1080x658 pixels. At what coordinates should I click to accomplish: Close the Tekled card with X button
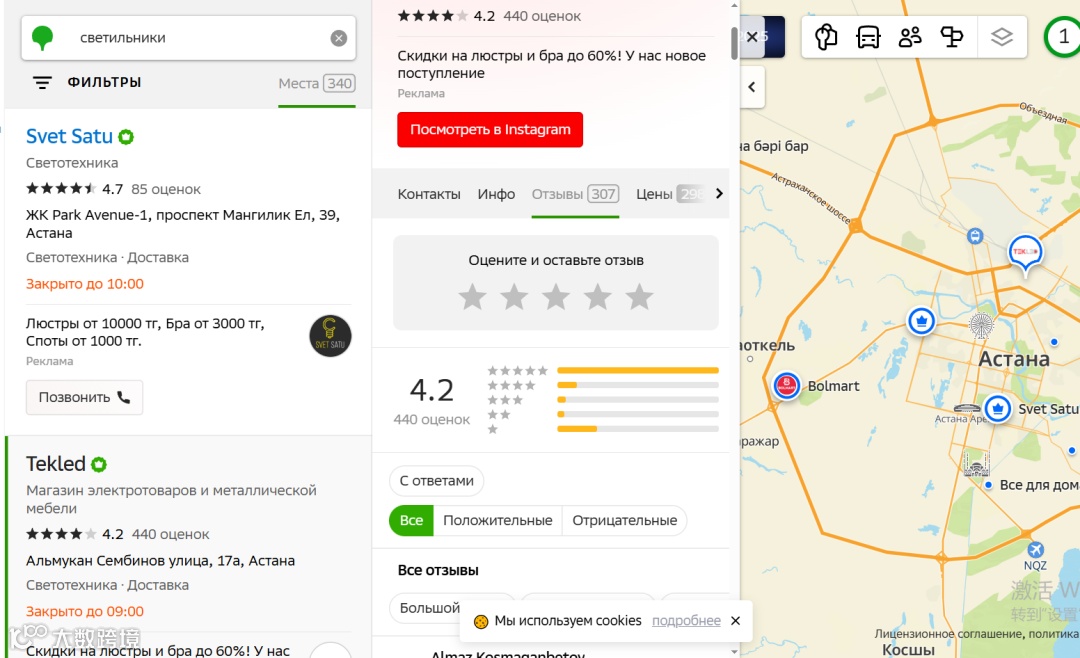tap(753, 37)
